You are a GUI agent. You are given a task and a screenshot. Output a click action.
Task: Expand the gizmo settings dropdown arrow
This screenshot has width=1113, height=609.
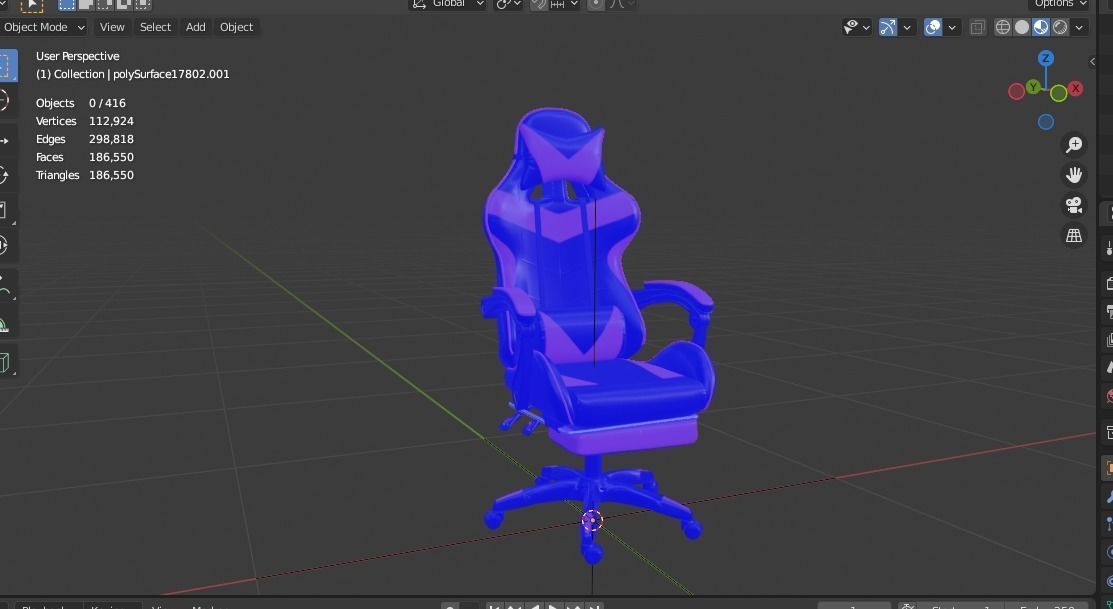pos(906,28)
